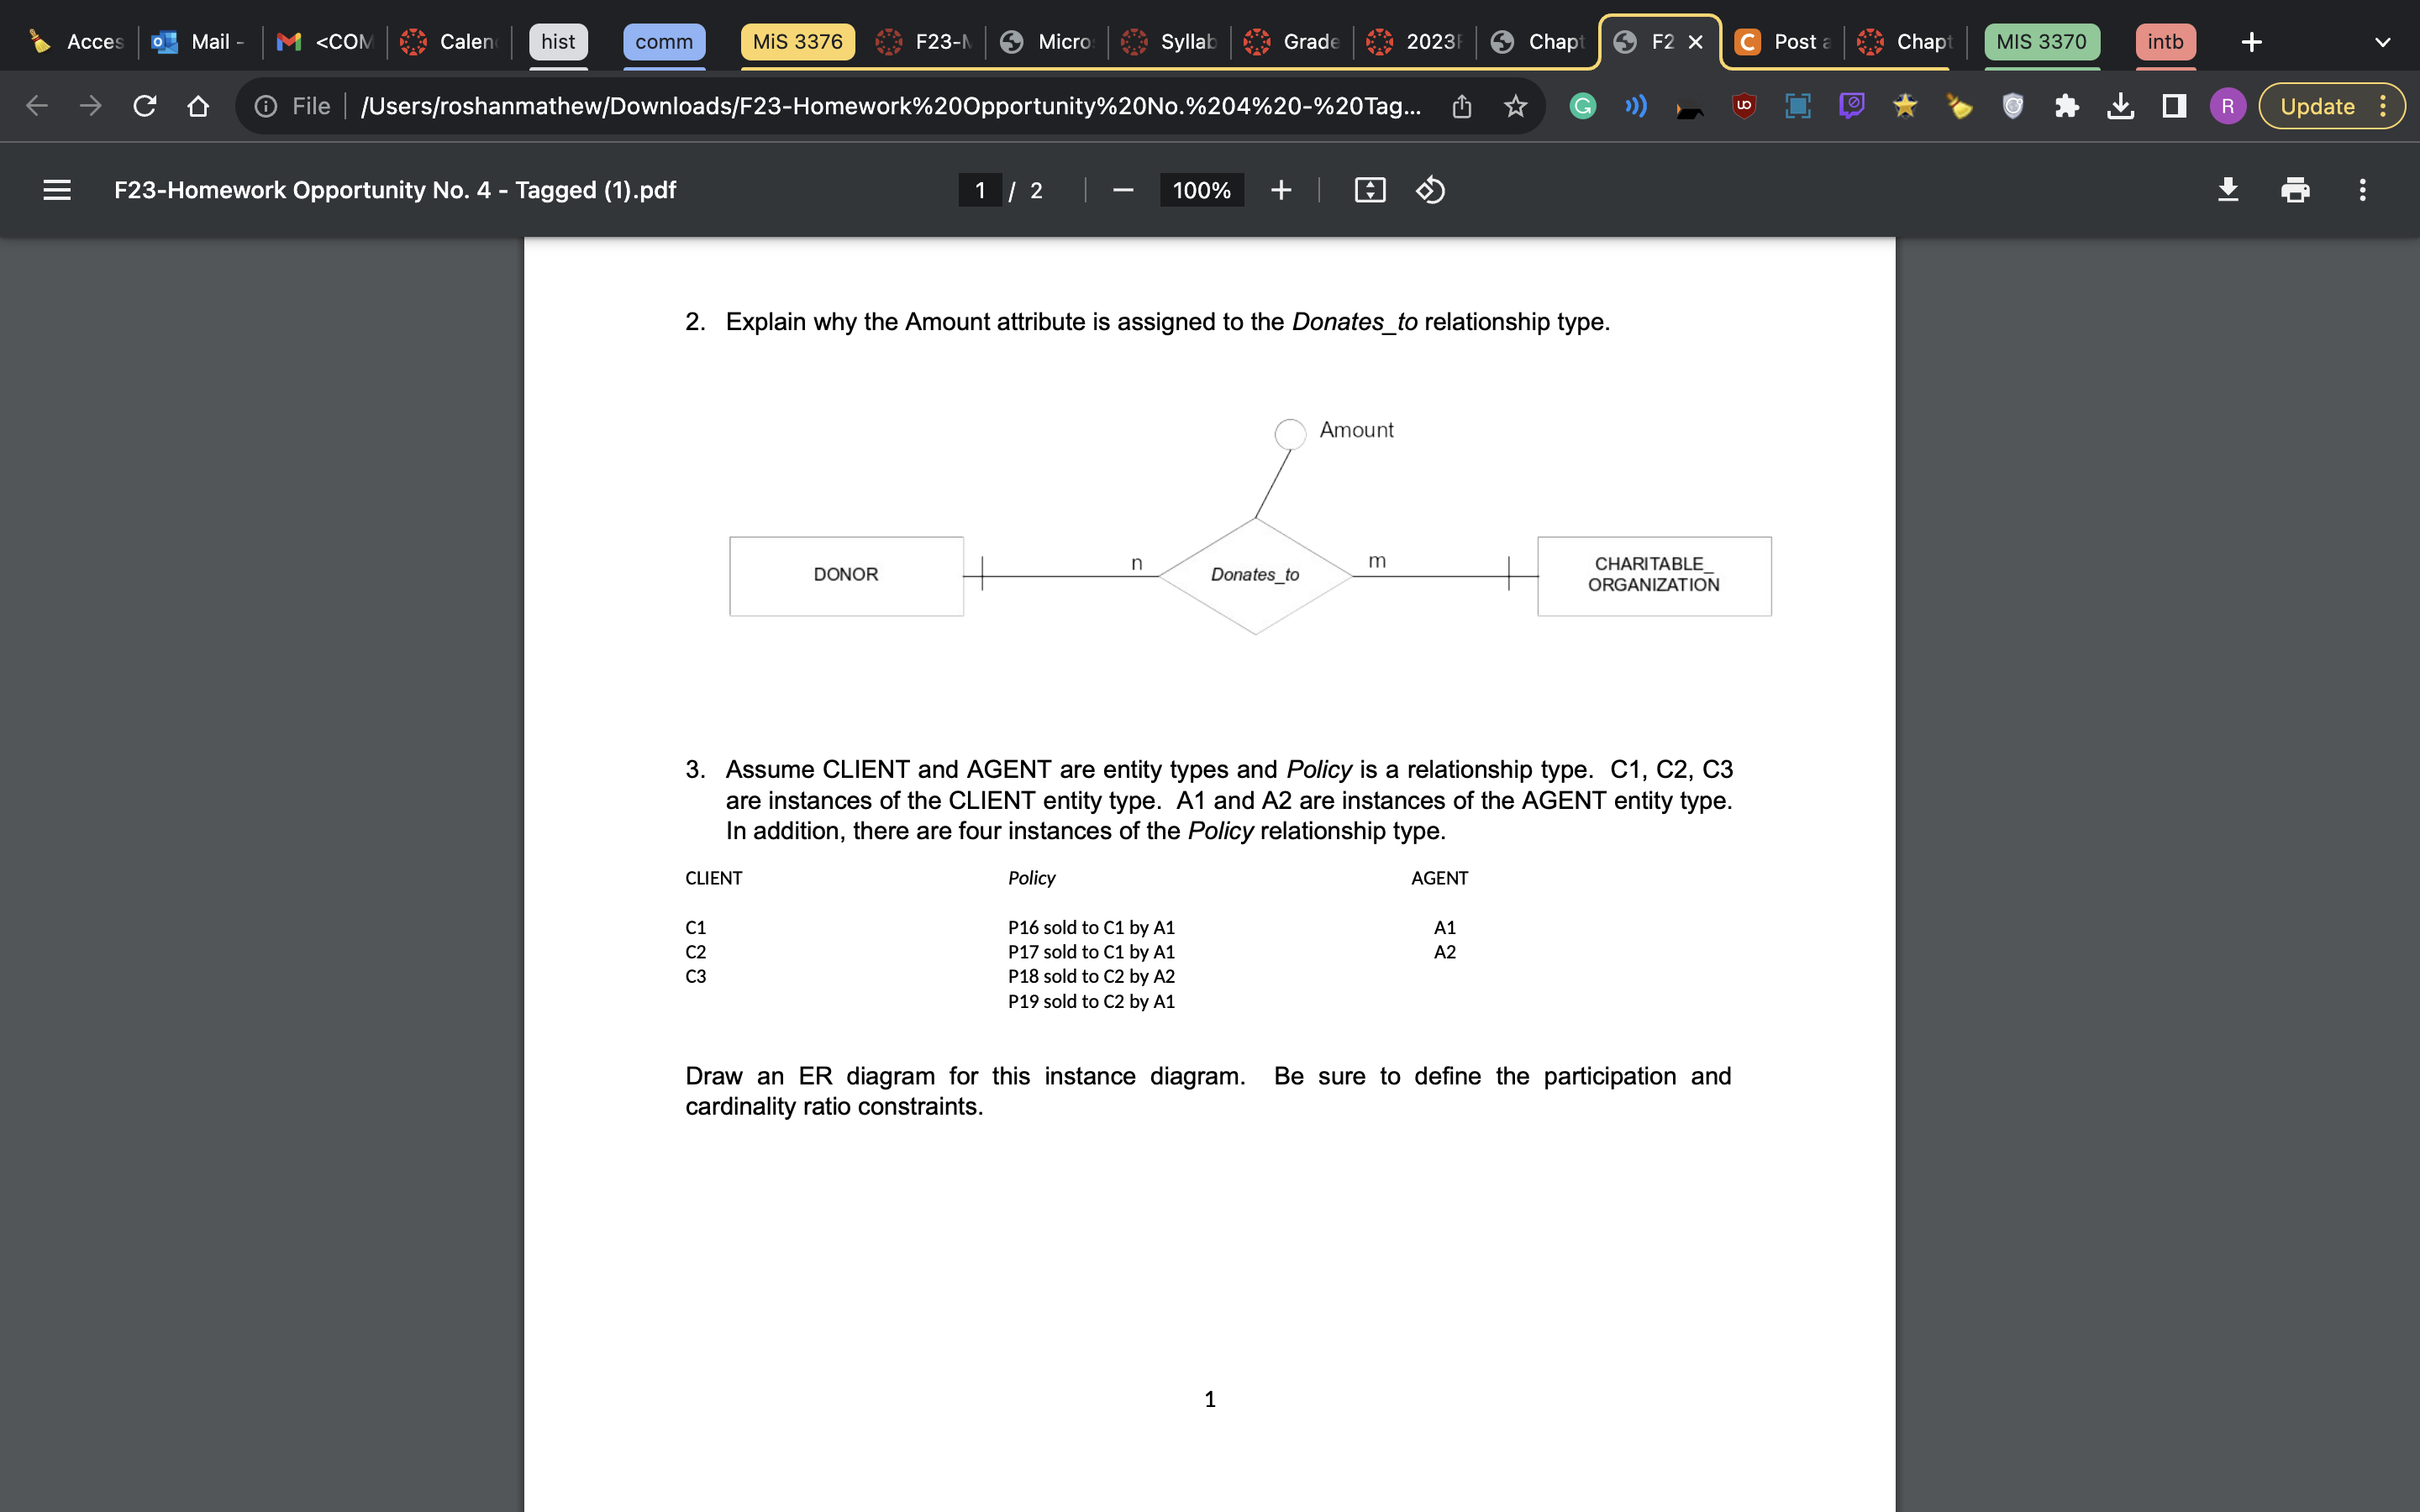
Task: Zoom out using the minus control
Action: tap(1121, 190)
